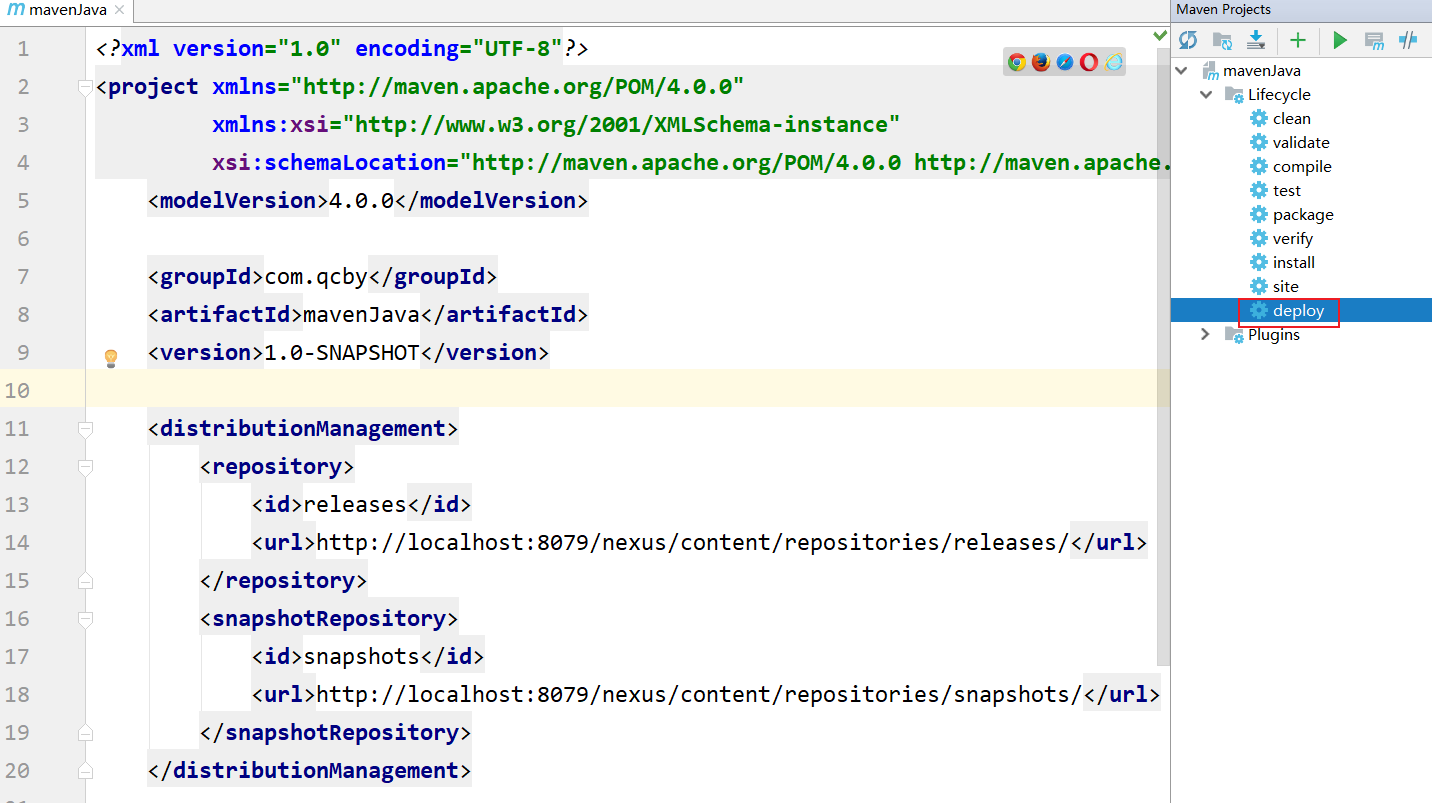1432x803 pixels.
Task: Click green checkmark inspection status icon
Action: pos(1159,36)
